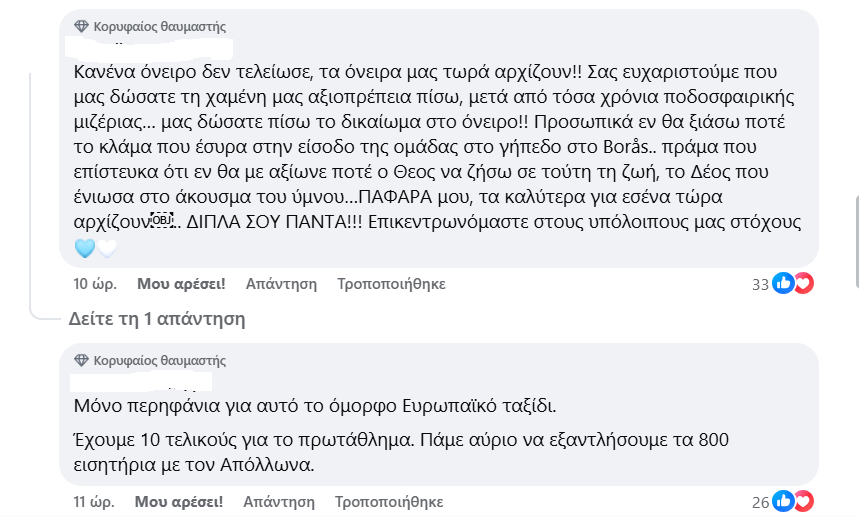Click the second comment's "Κορυφαίος θαυμαστής" label
This screenshot has height=517, width=859.
(159, 360)
